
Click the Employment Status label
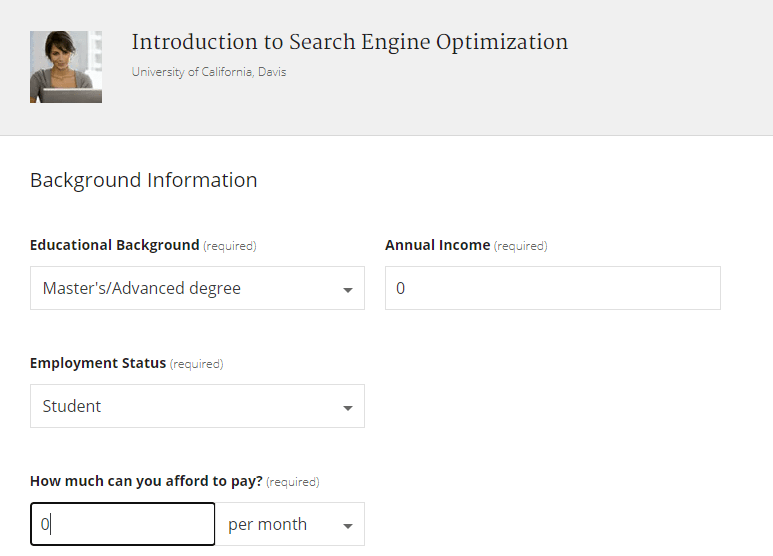(x=98, y=363)
